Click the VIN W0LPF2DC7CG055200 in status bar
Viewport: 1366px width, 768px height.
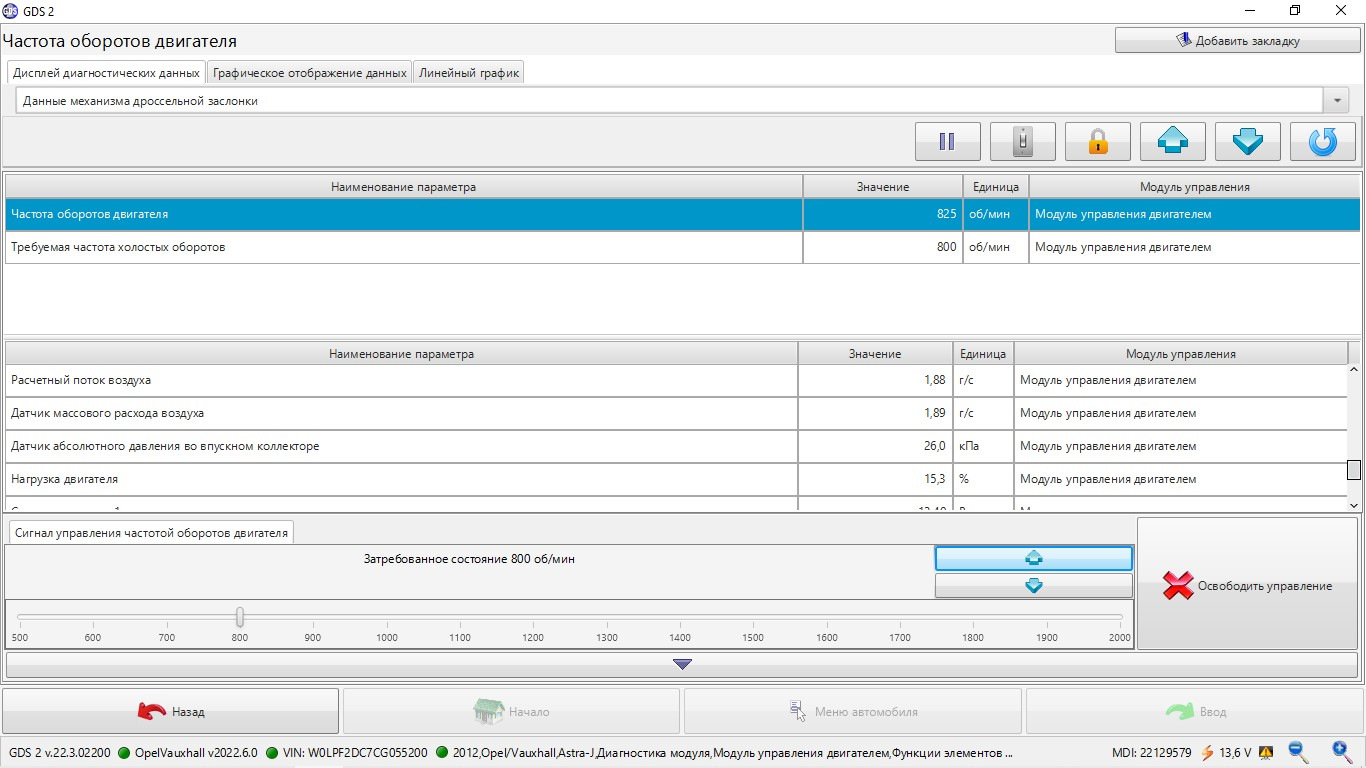click(356, 752)
